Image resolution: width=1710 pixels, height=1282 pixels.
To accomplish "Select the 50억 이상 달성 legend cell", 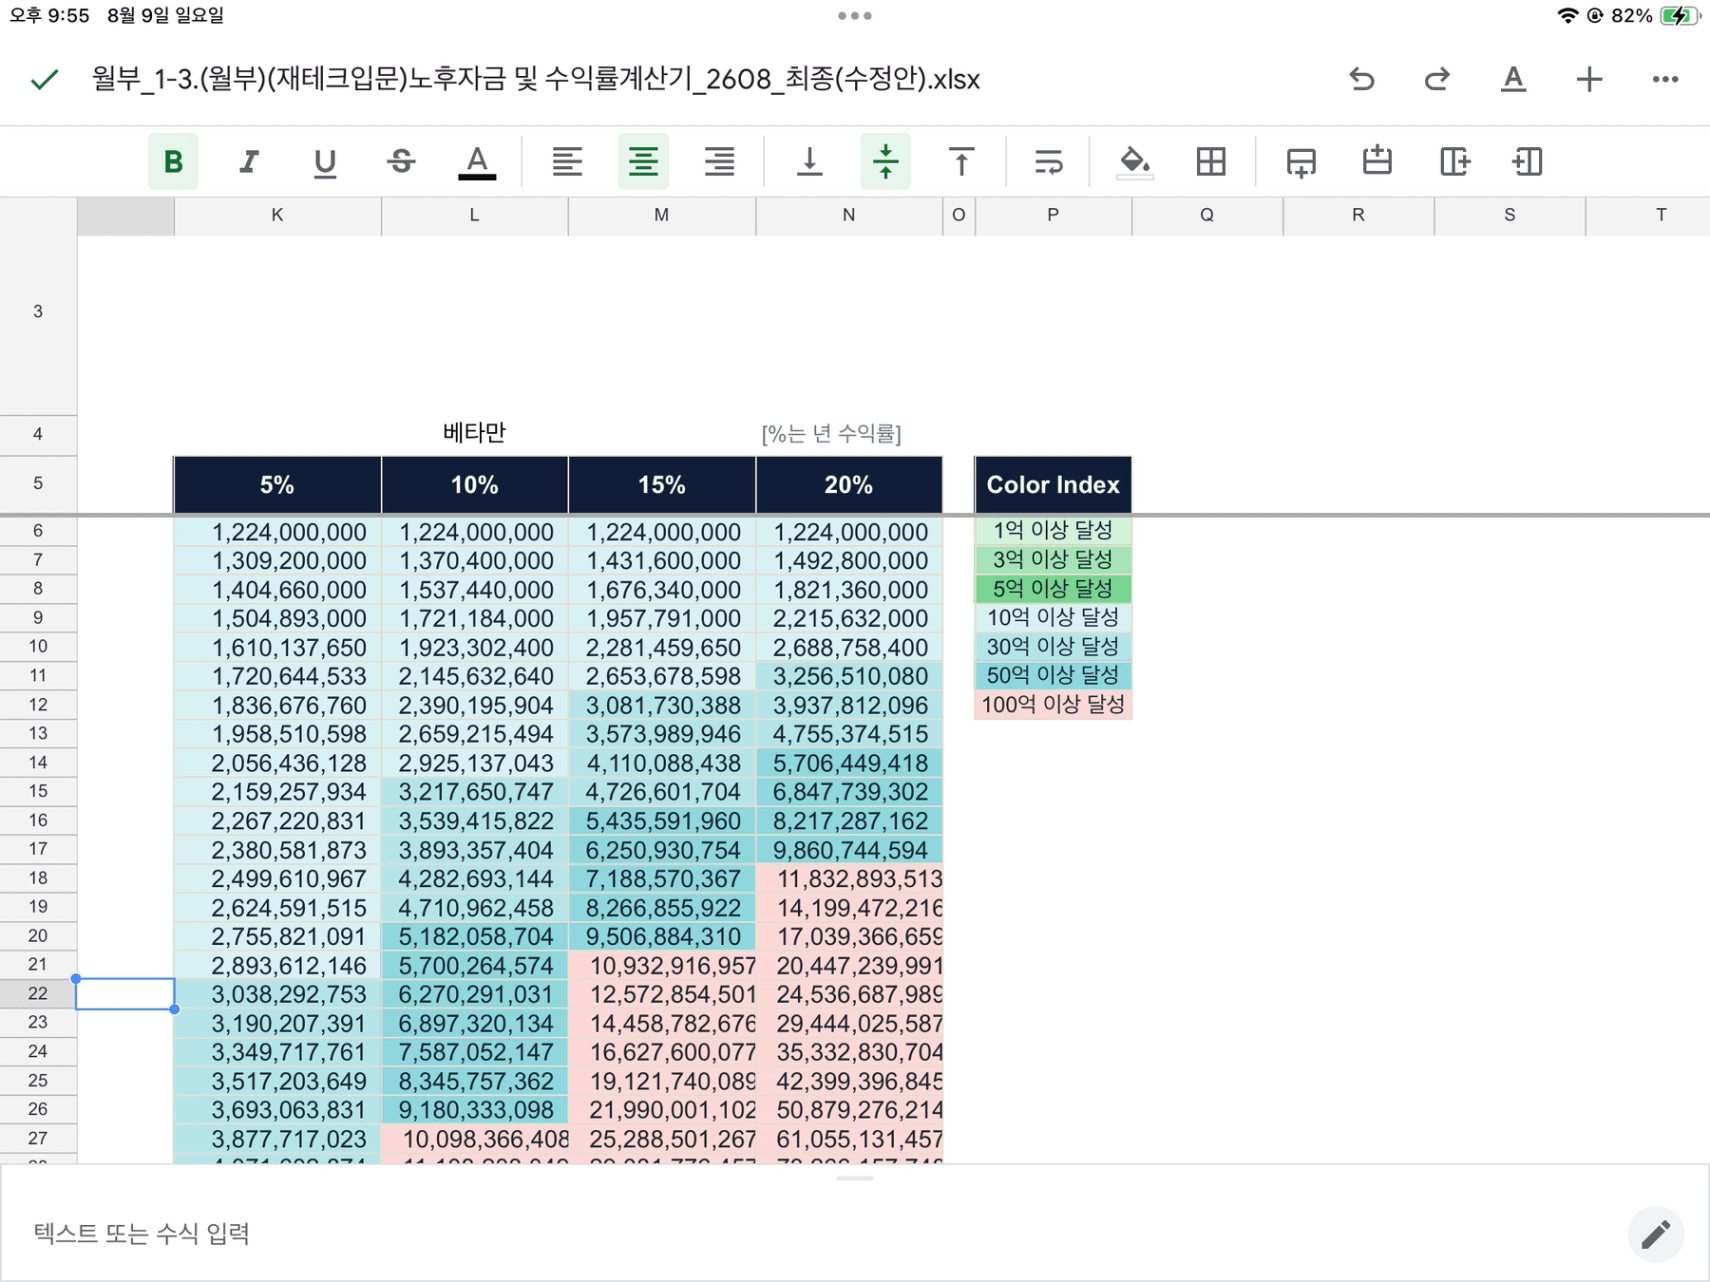I will pos(1053,676).
